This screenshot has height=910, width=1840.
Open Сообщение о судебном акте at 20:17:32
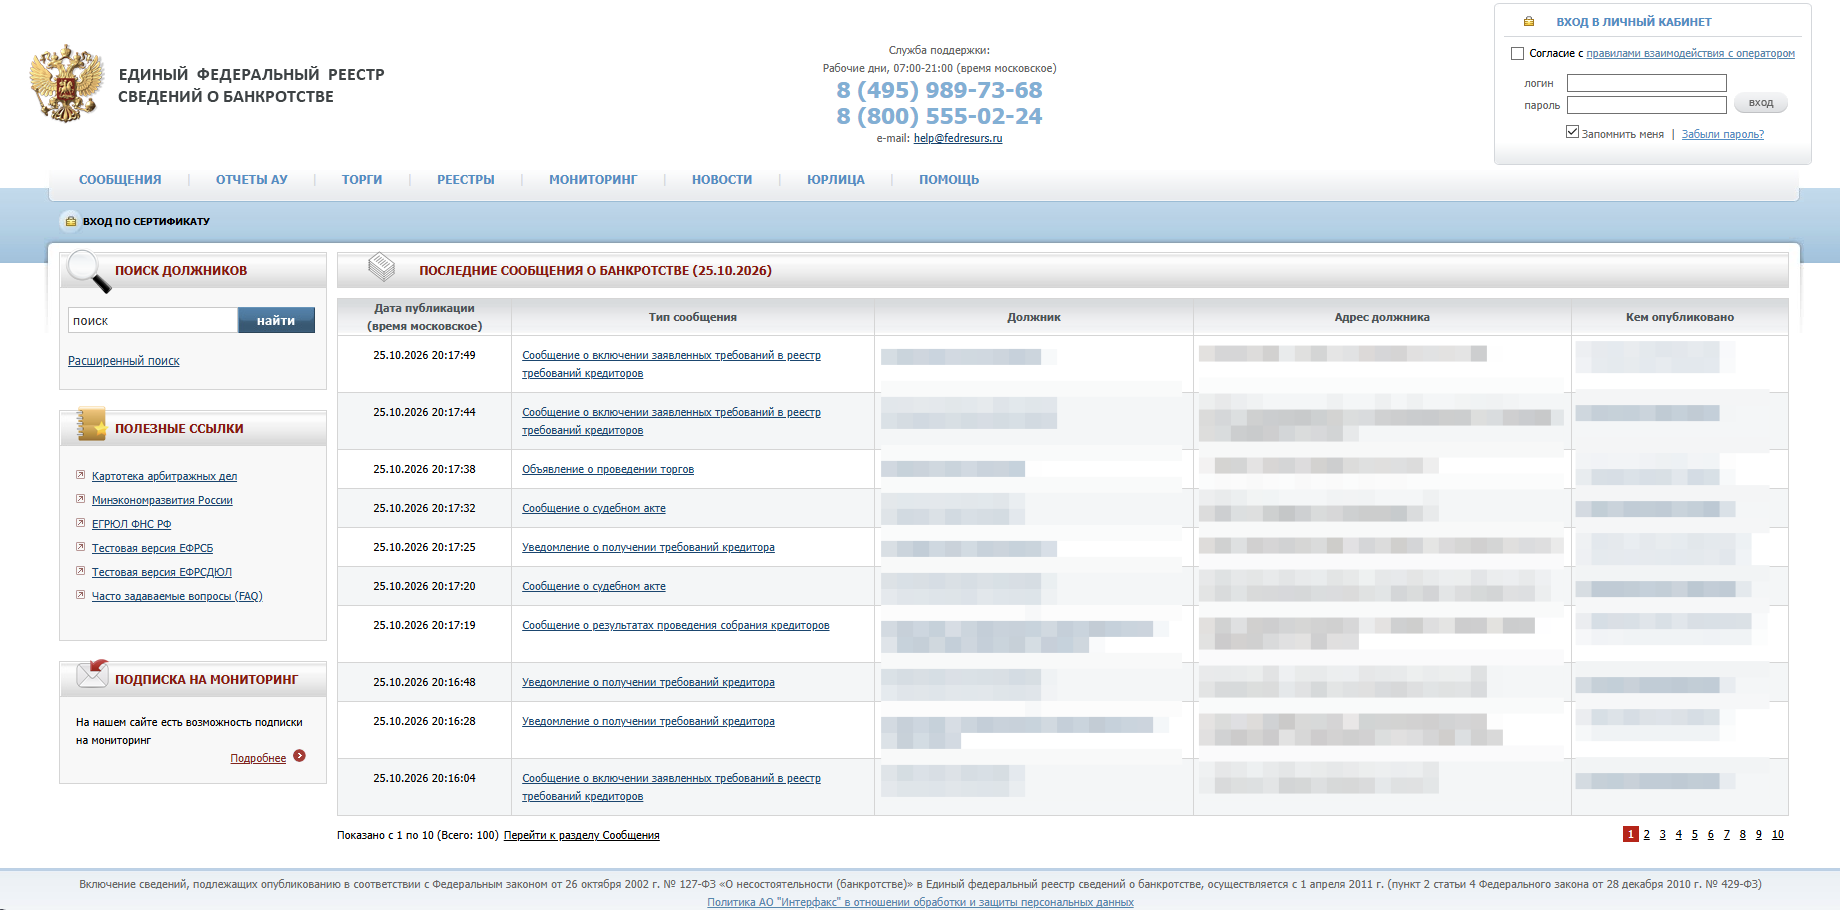[594, 508]
